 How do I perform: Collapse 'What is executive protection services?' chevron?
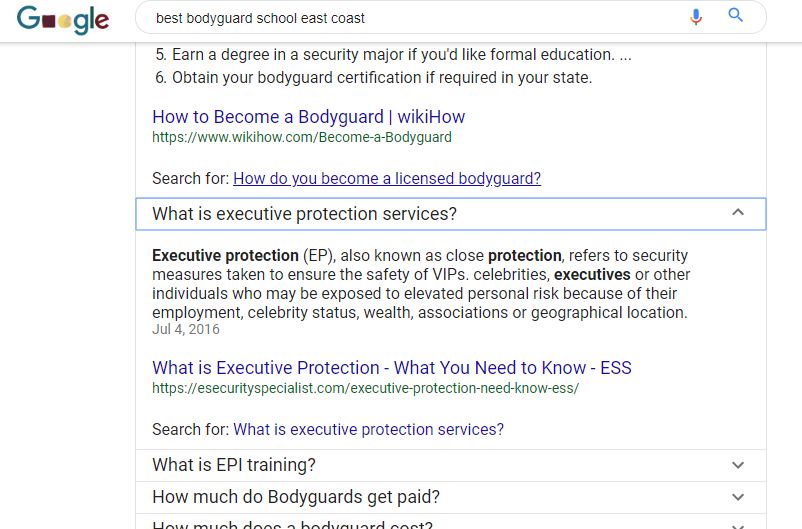[x=738, y=212]
